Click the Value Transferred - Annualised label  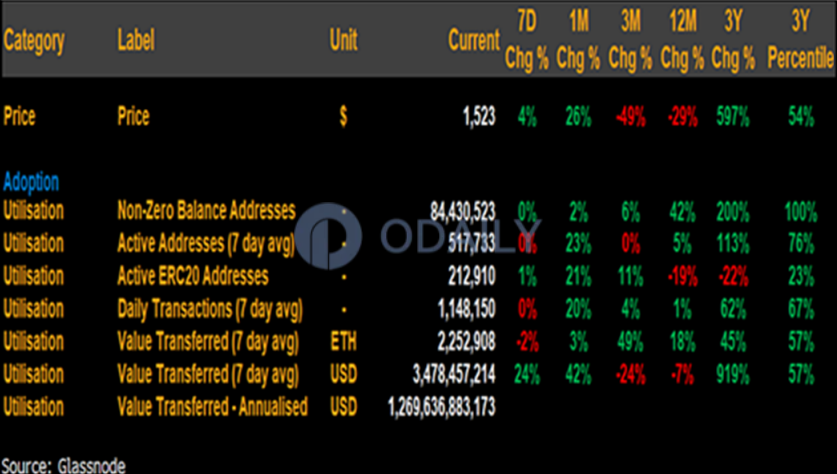212,407
